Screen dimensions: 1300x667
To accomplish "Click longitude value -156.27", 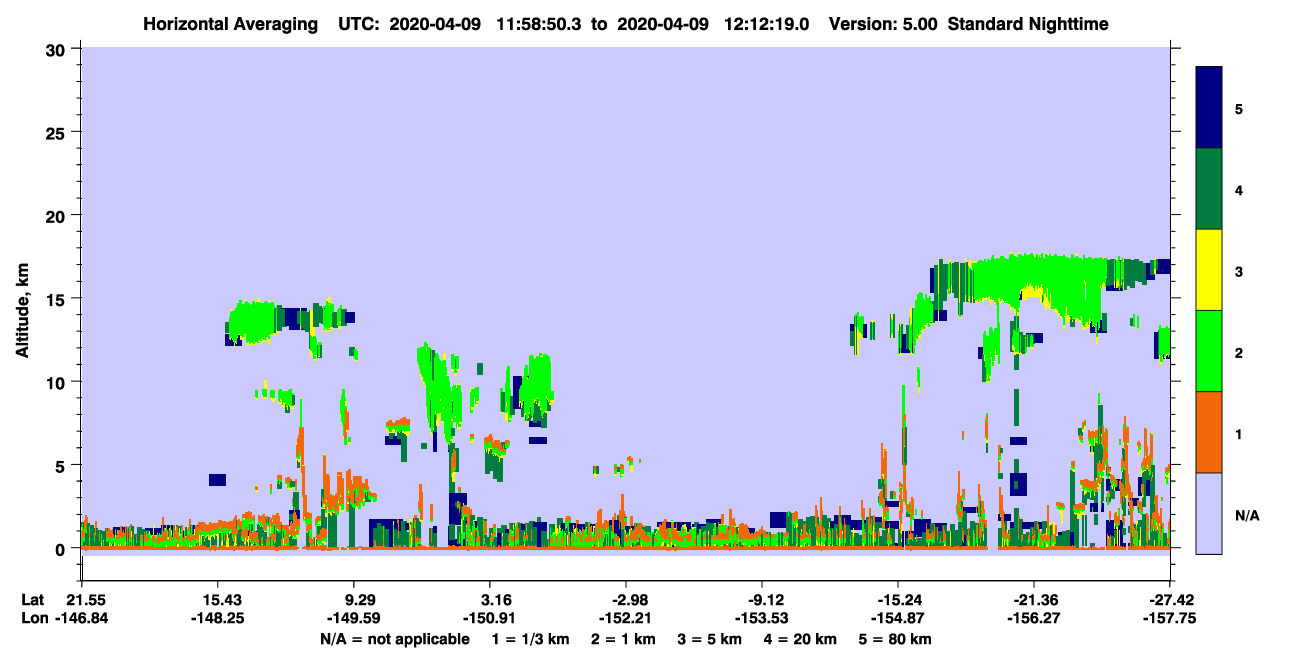I will (x=1034, y=619).
